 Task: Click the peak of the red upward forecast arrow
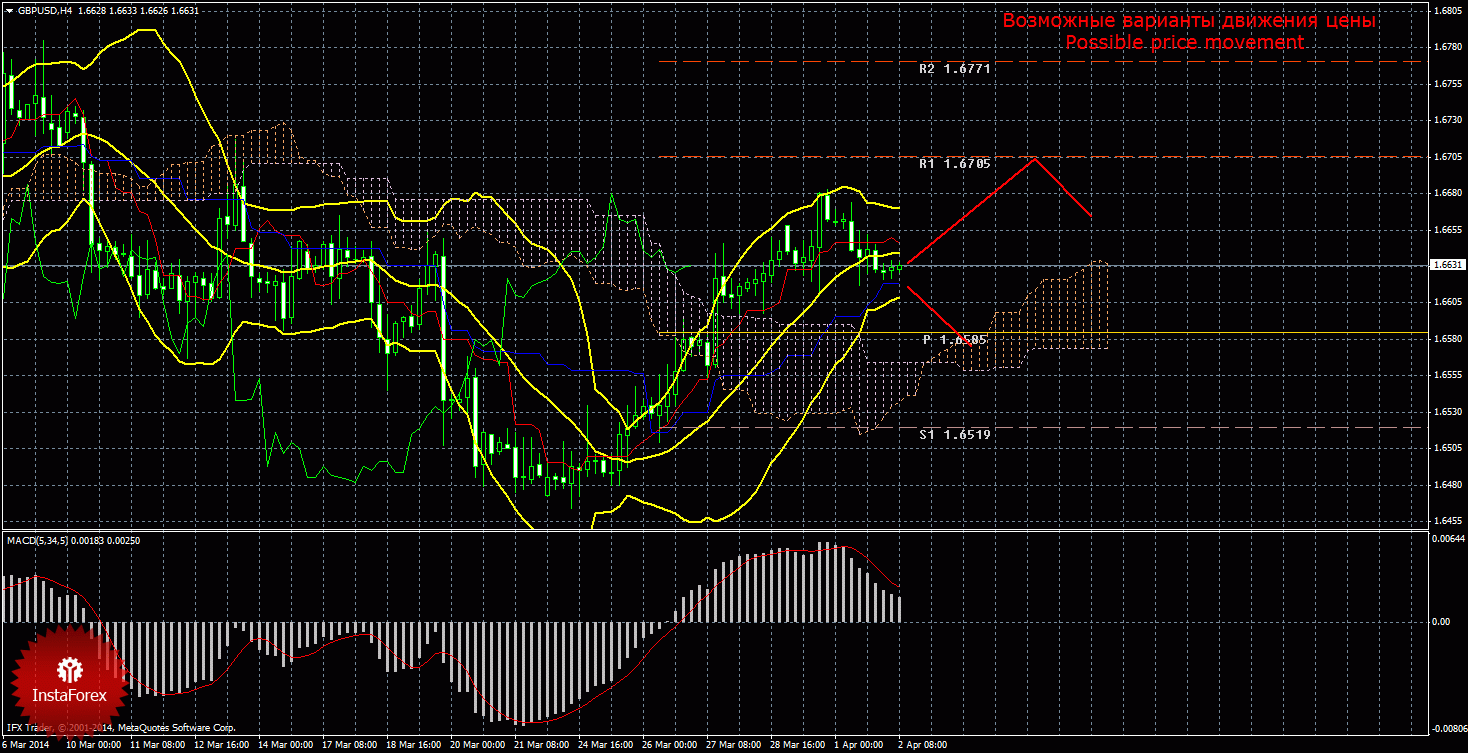tap(1034, 158)
